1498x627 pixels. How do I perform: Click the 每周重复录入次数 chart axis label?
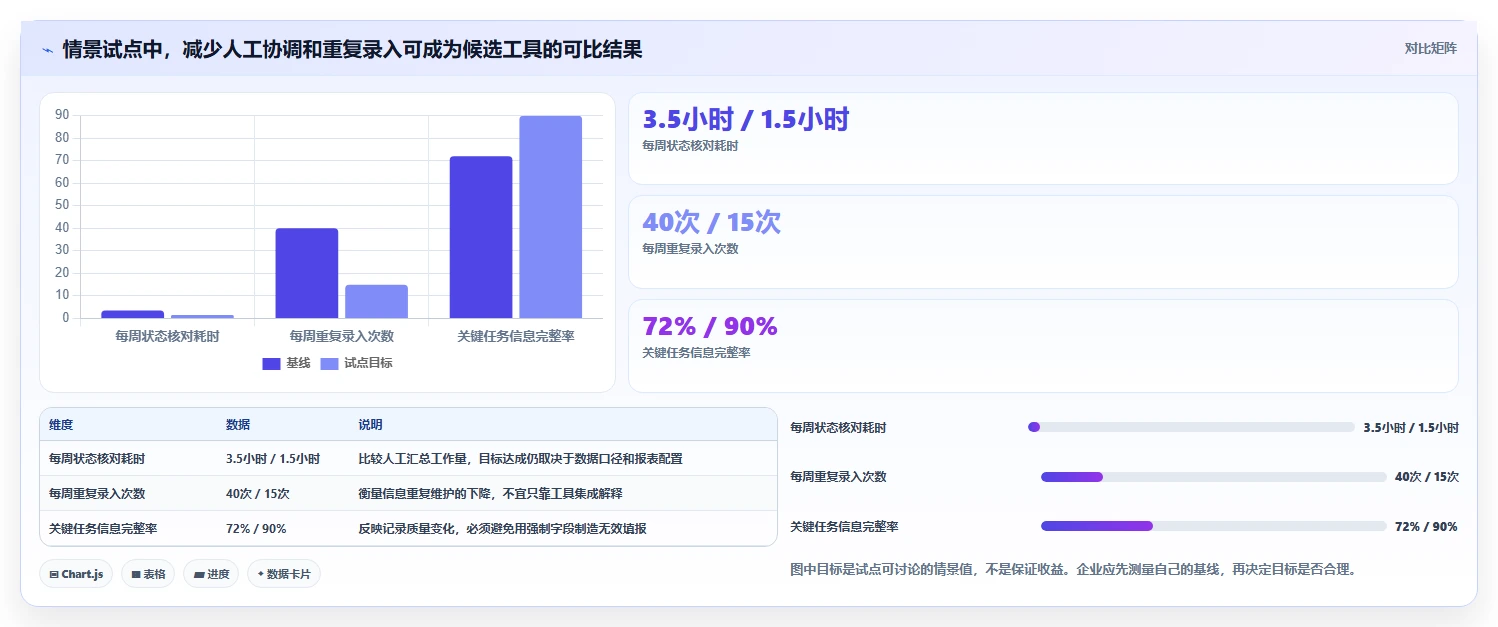tap(341, 337)
